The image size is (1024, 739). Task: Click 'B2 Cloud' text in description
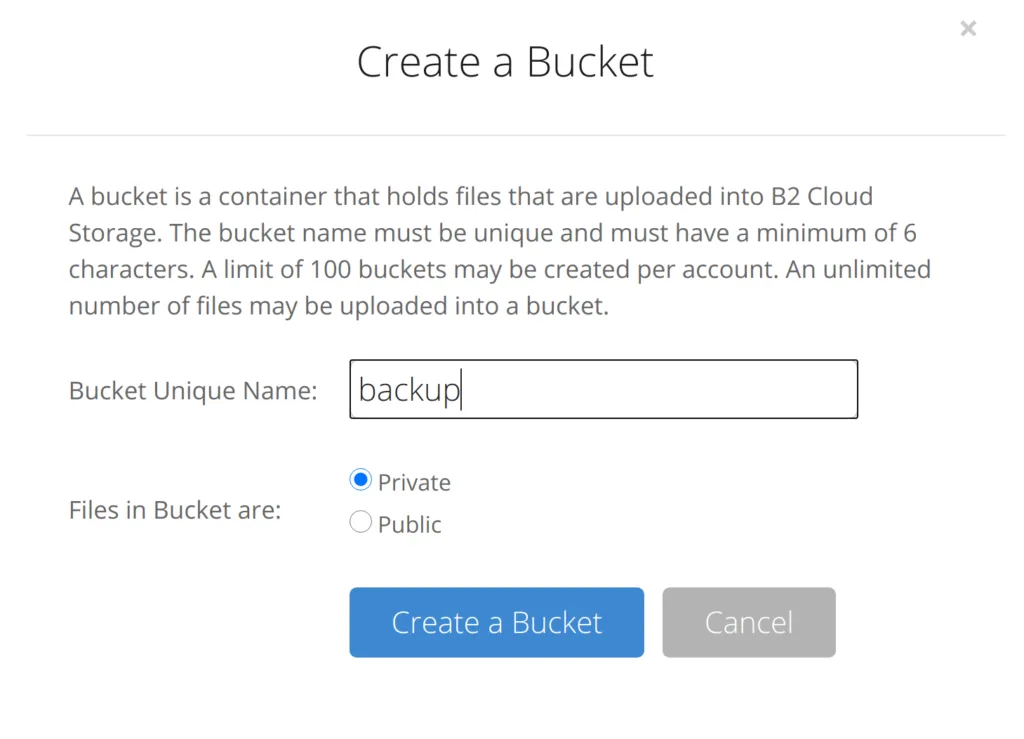pos(821,196)
